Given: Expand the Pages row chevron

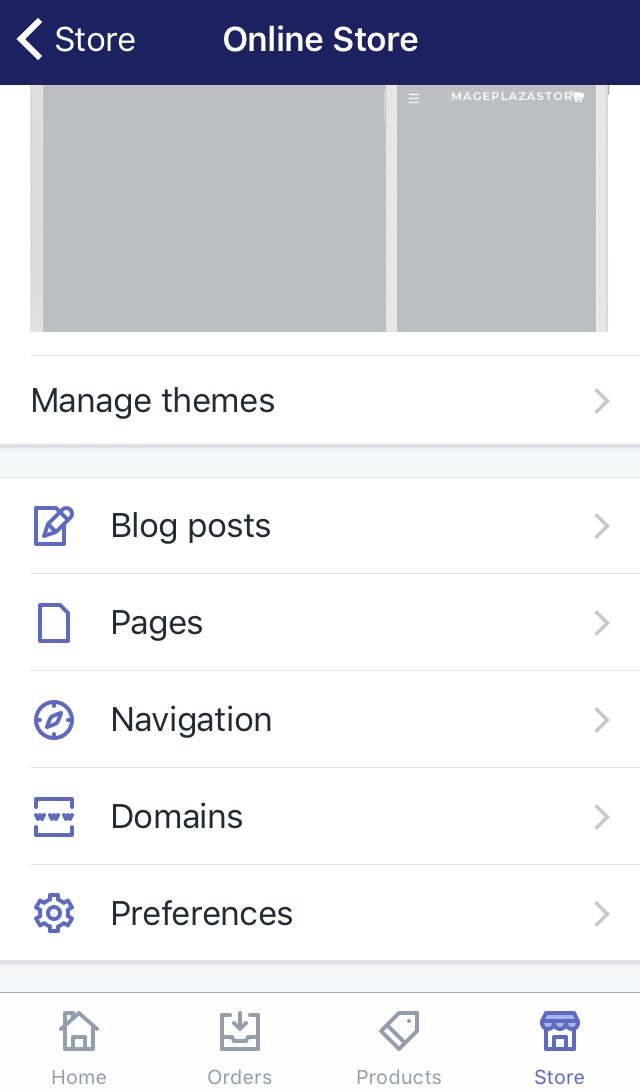Looking at the screenshot, I should pos(601,623).
